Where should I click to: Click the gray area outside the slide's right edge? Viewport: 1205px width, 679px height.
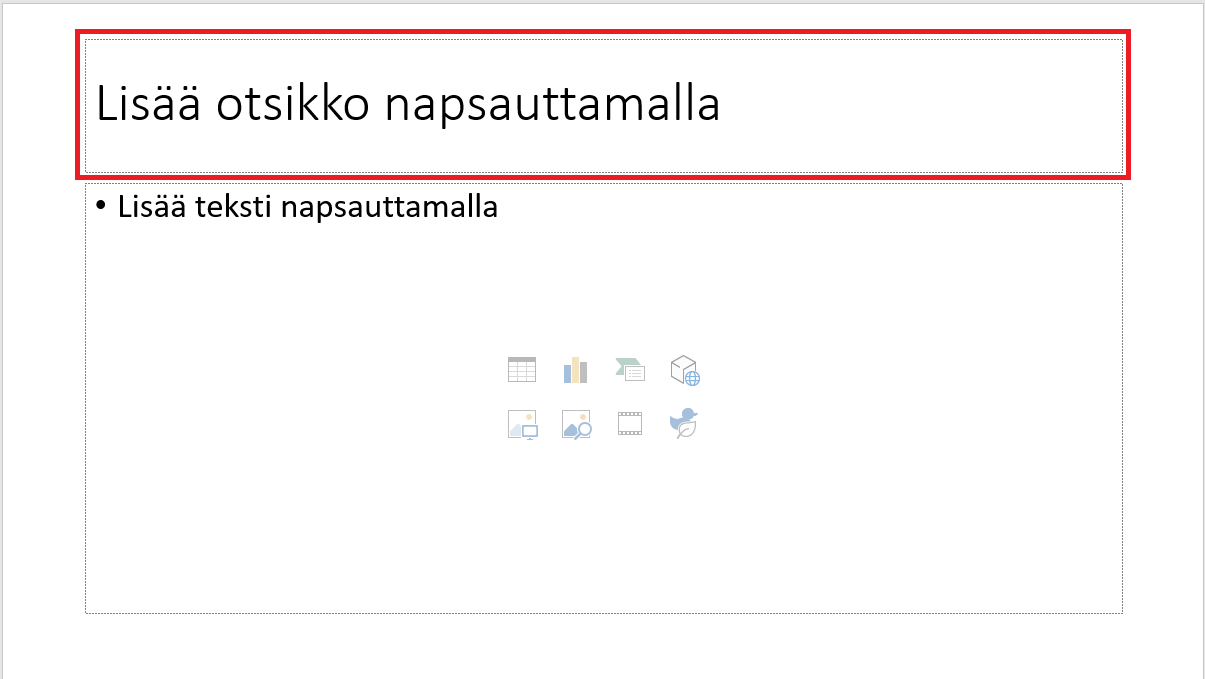click(x=1203, y=340)
